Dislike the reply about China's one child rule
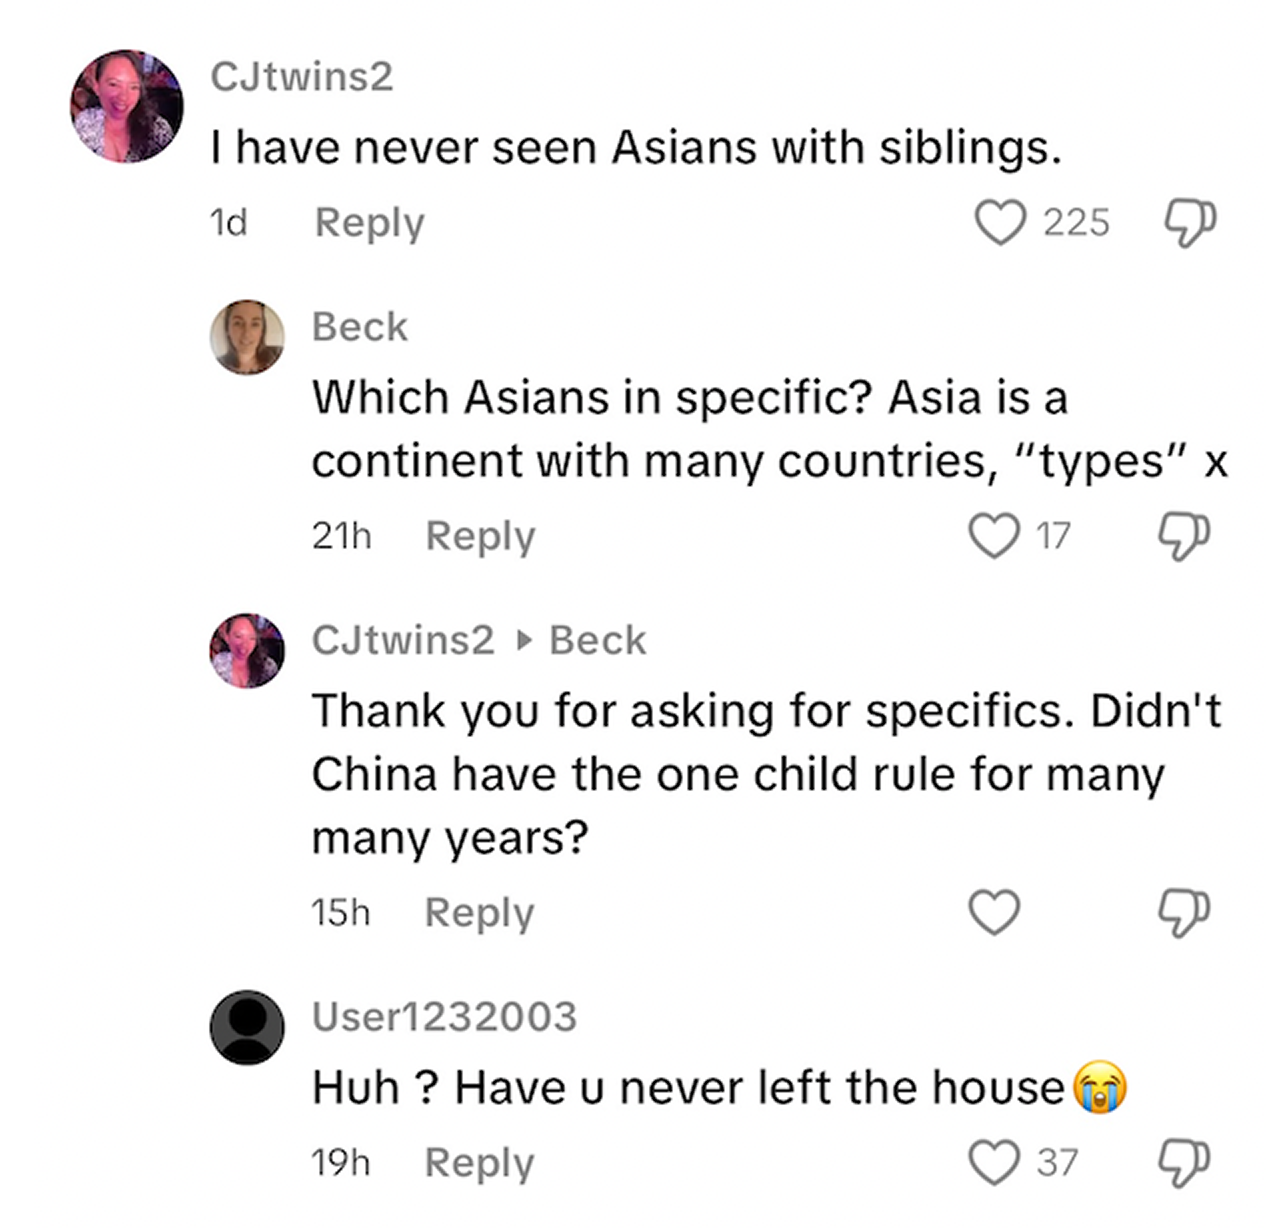 coord(1184,912)
